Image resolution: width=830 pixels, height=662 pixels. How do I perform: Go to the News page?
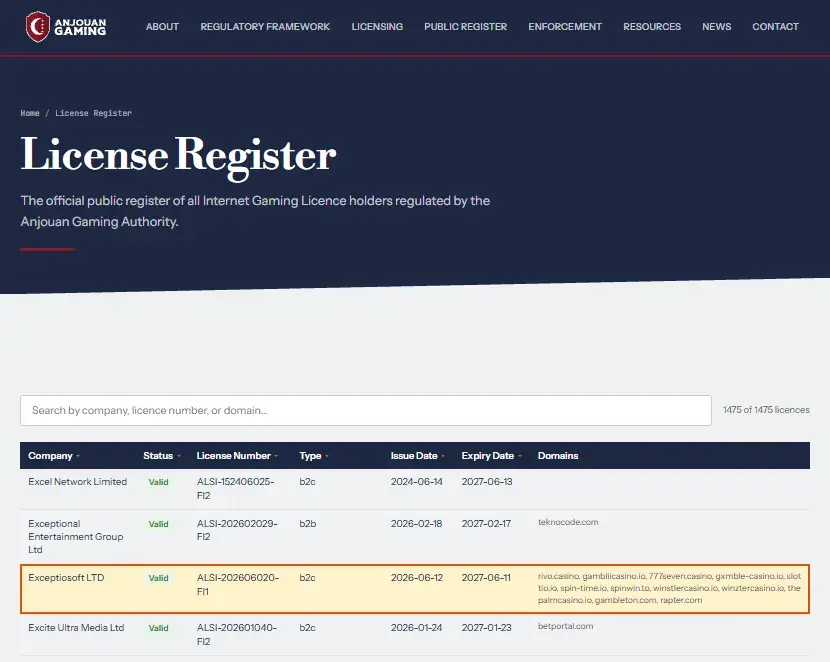pyautogui.click(x=716, y=26)
